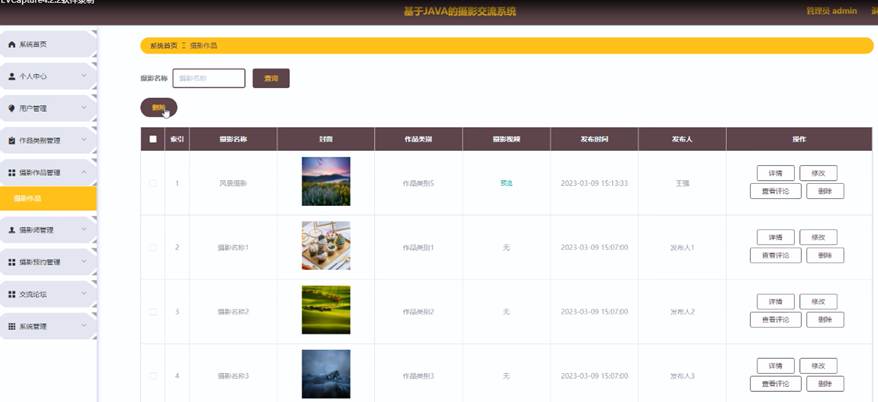Click the grid icon beside 系统管理

[12, 326]
